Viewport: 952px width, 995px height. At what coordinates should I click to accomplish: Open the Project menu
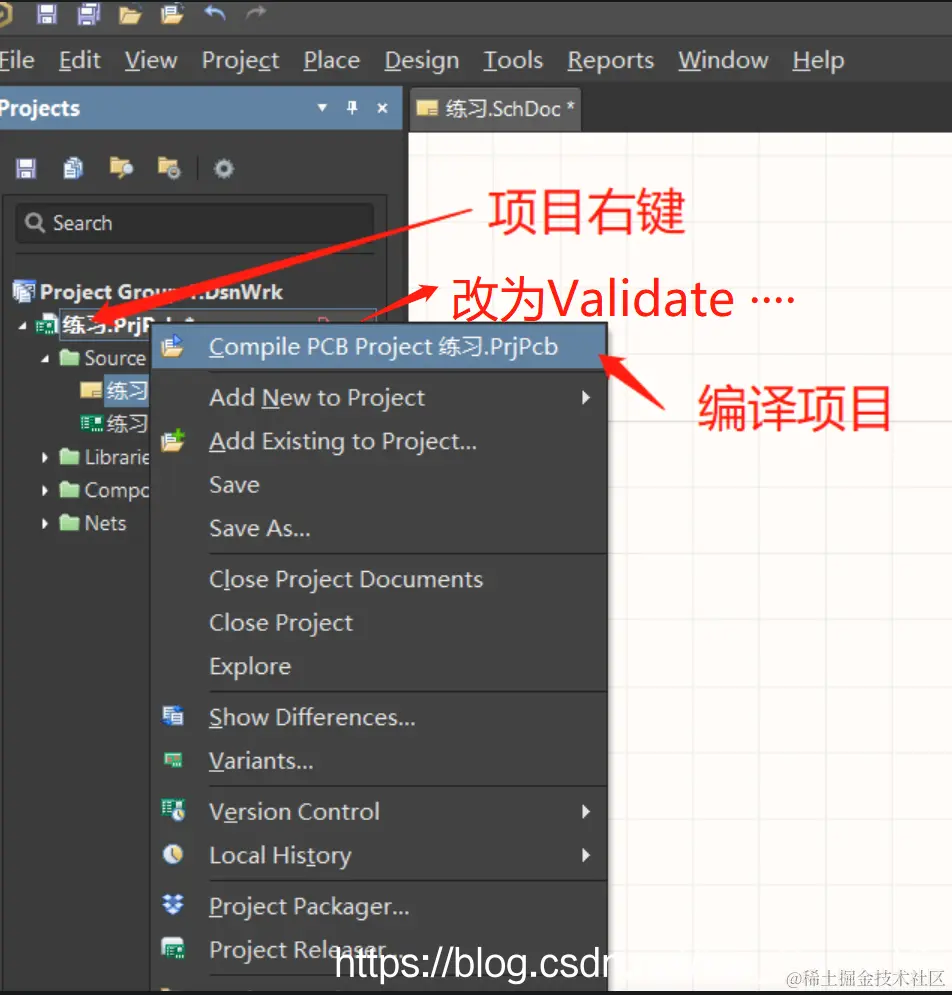[241, 61]
